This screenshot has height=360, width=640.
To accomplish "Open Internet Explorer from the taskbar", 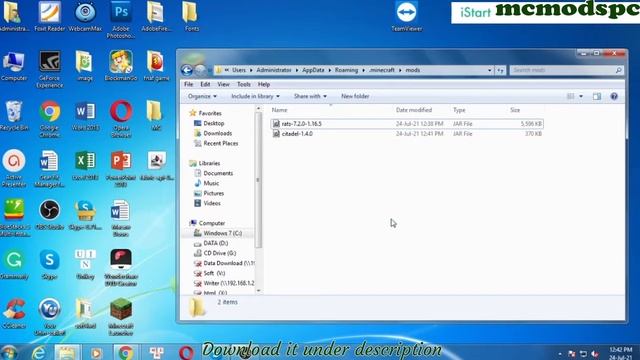I will [x=39, y=352].
